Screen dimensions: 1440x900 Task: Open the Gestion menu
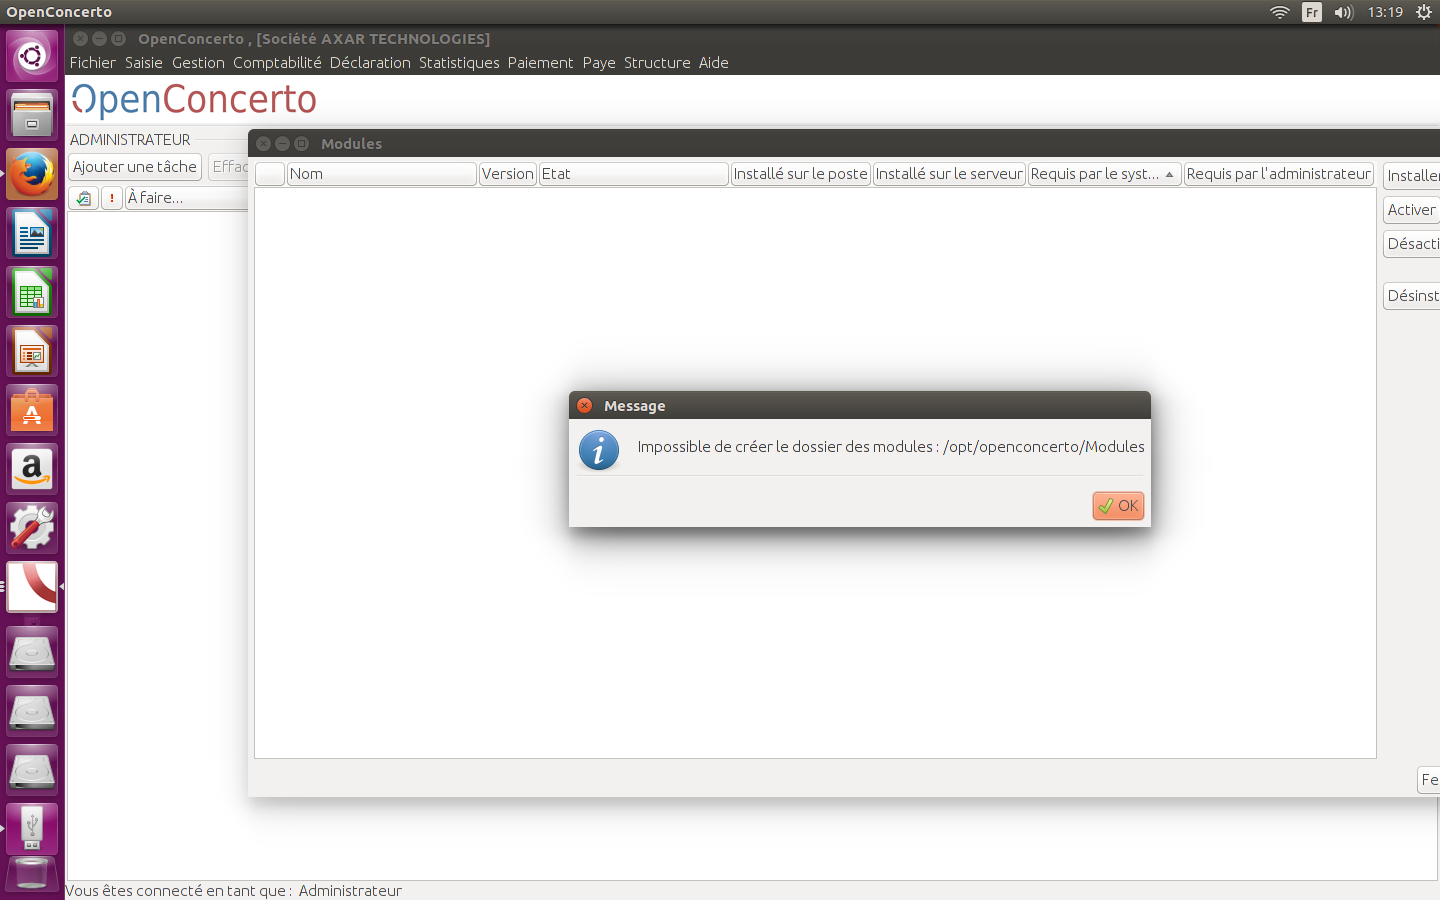pos(198,62)
